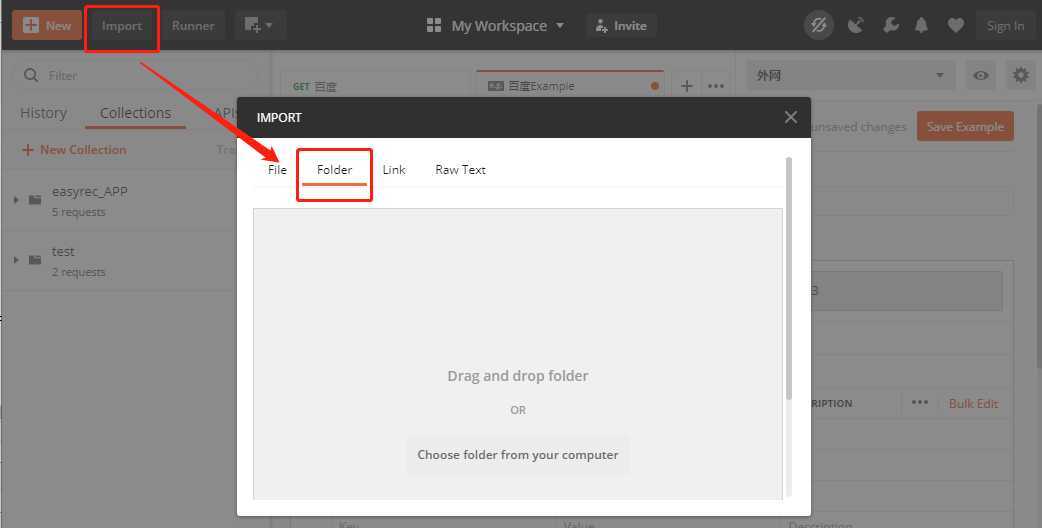The height and width of the screenshot is (528, 1042).
Task: Click the environment quick look eye icon
Action: (x=981, y=76)
